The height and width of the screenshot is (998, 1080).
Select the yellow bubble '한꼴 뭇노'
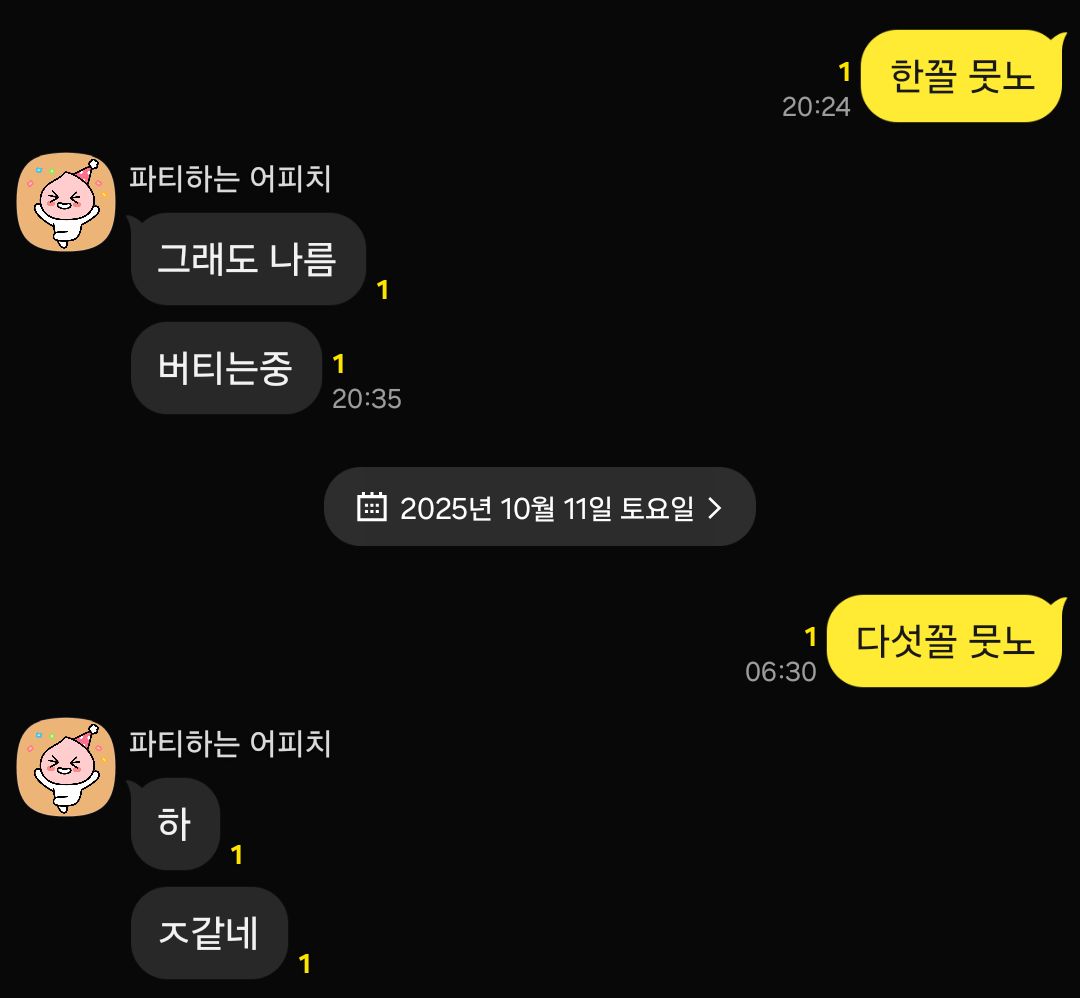963,76
